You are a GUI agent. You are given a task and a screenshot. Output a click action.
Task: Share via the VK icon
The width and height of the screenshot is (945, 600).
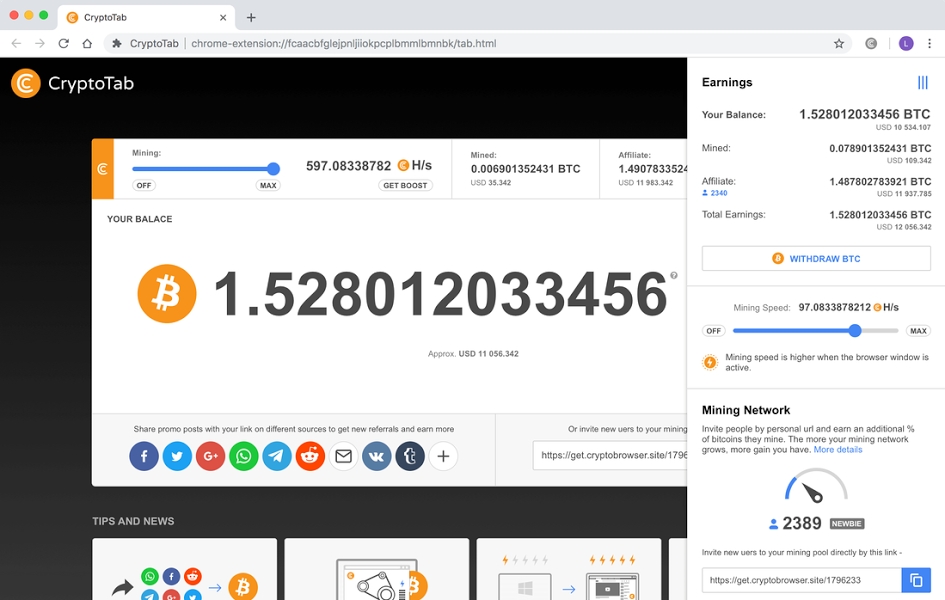pyautogui.click(x=377, y=456)
